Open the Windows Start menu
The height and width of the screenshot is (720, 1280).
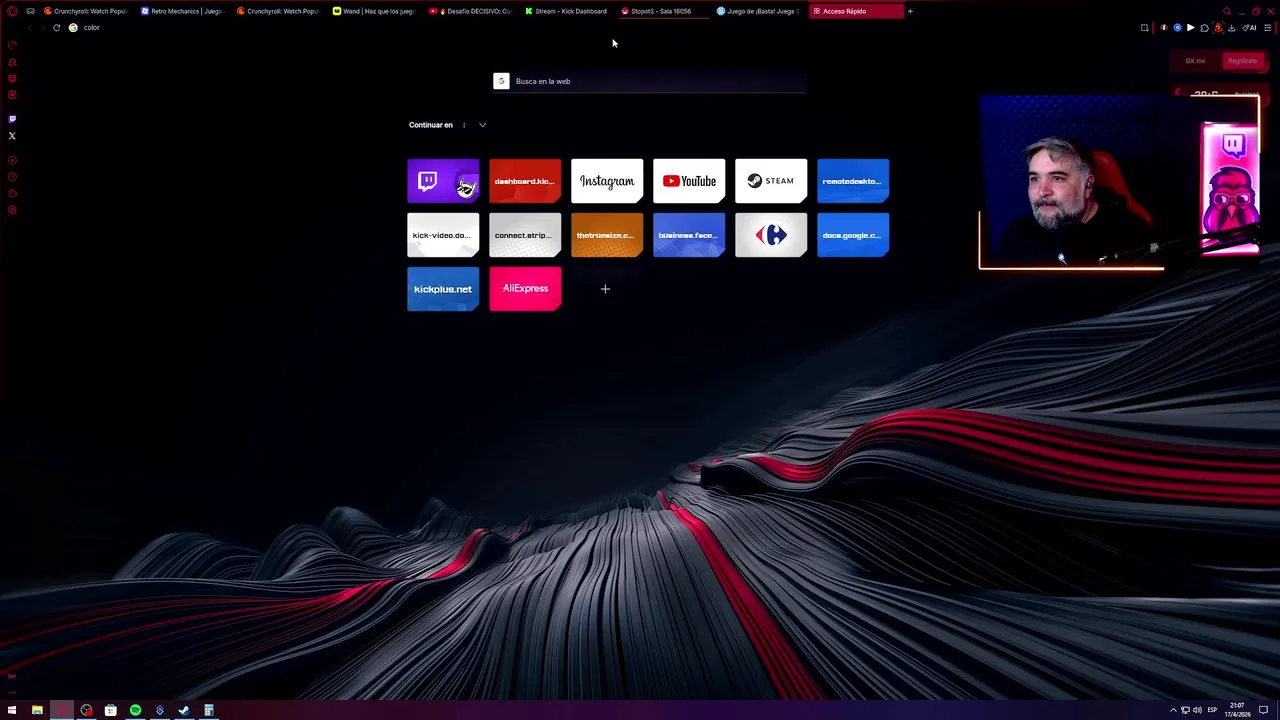[x=12, y=710]
